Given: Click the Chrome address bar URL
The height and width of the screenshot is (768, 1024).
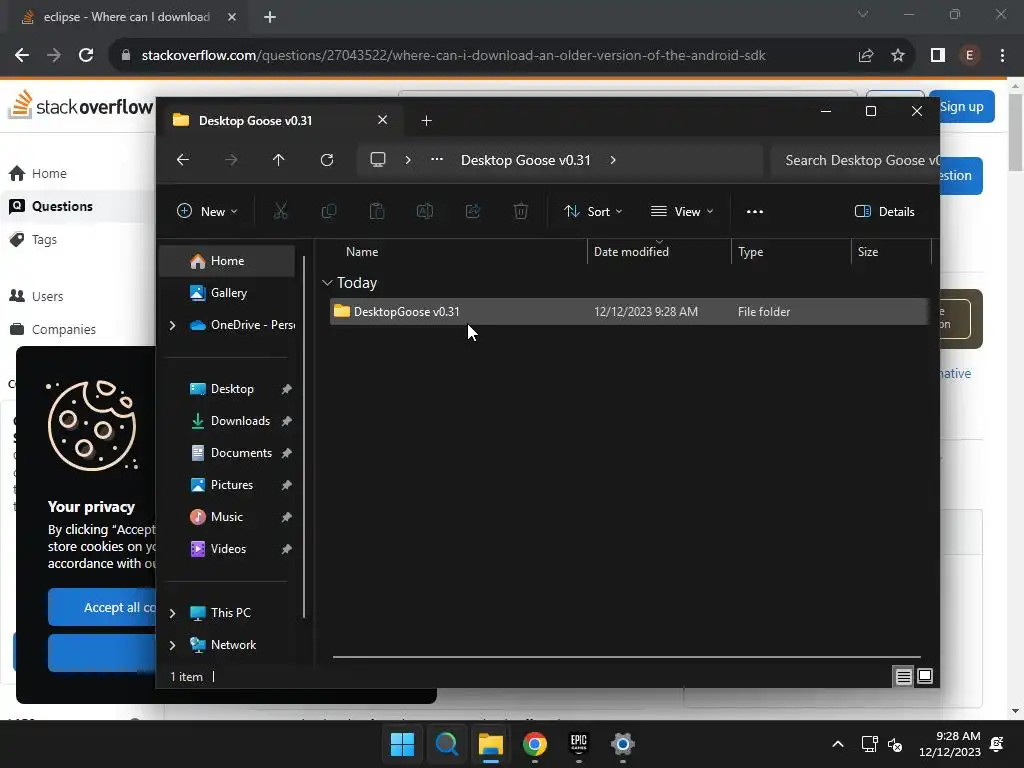Looking at the screenshot, I should tap(453, 56).
